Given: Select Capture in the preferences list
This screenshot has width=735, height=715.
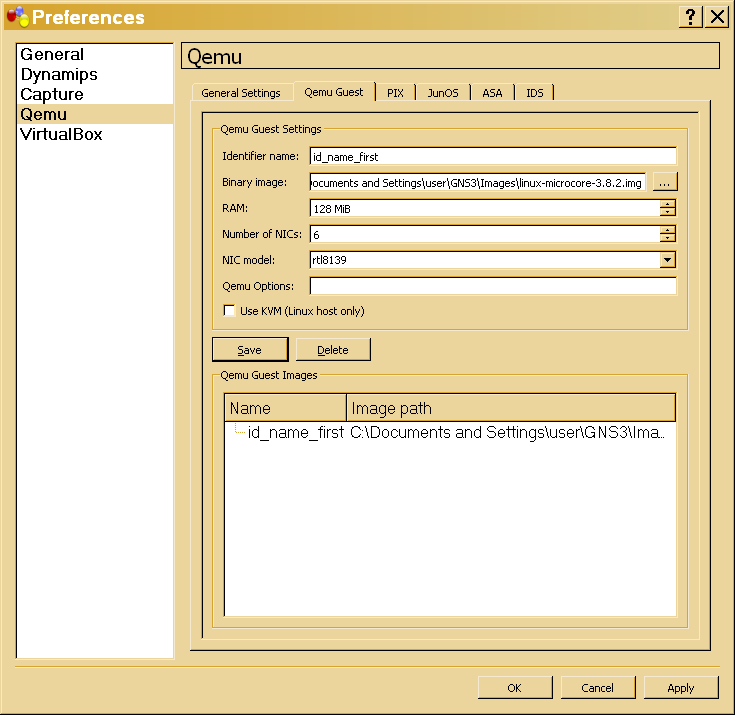Looking at the screenshot, I should click(95, 94).
